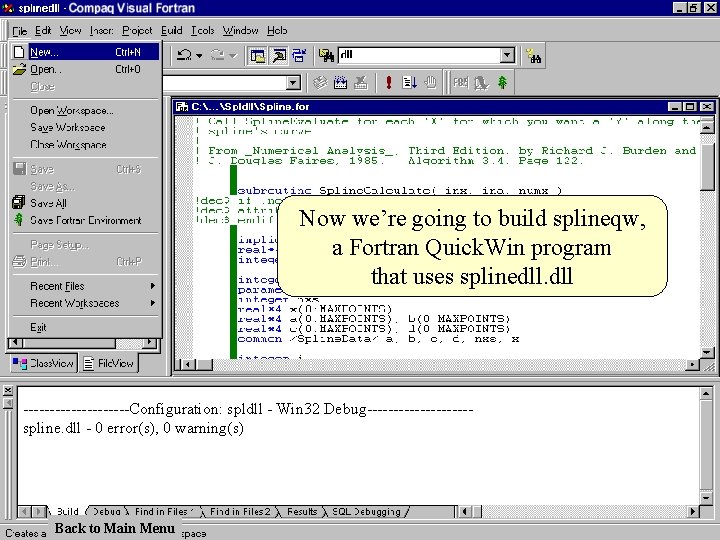Maximize the Spline.for document window
Image resolution: width=720 pixels, height=540 pixels.
690,107
